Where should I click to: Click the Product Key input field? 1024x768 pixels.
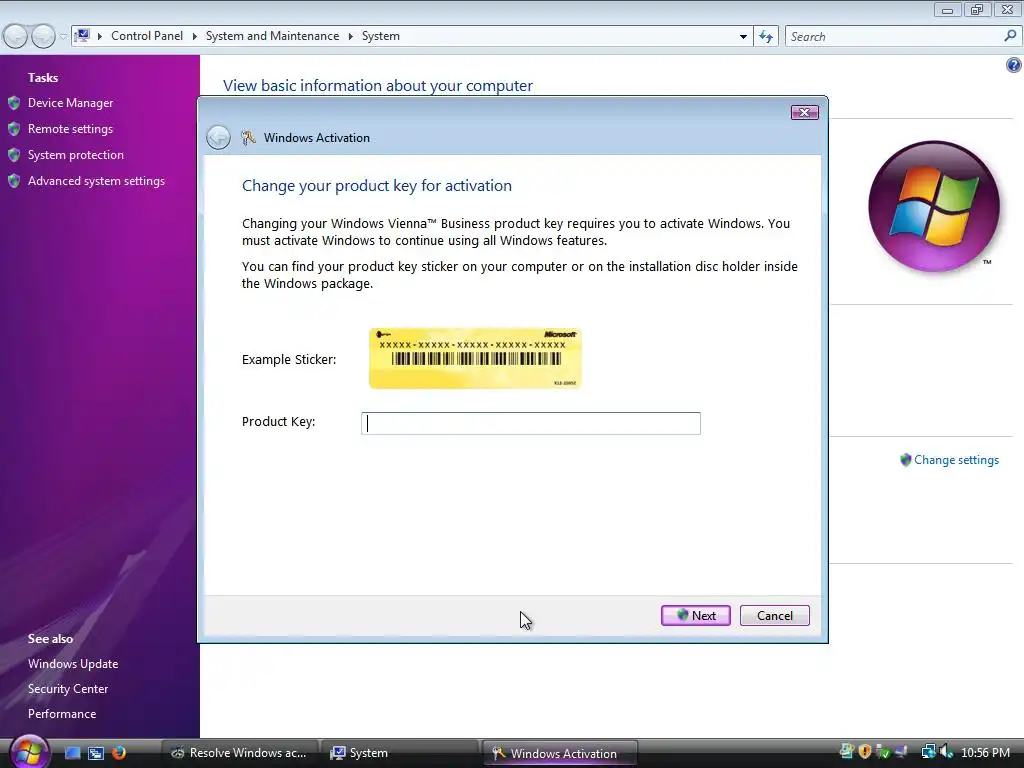pos(531,423)
